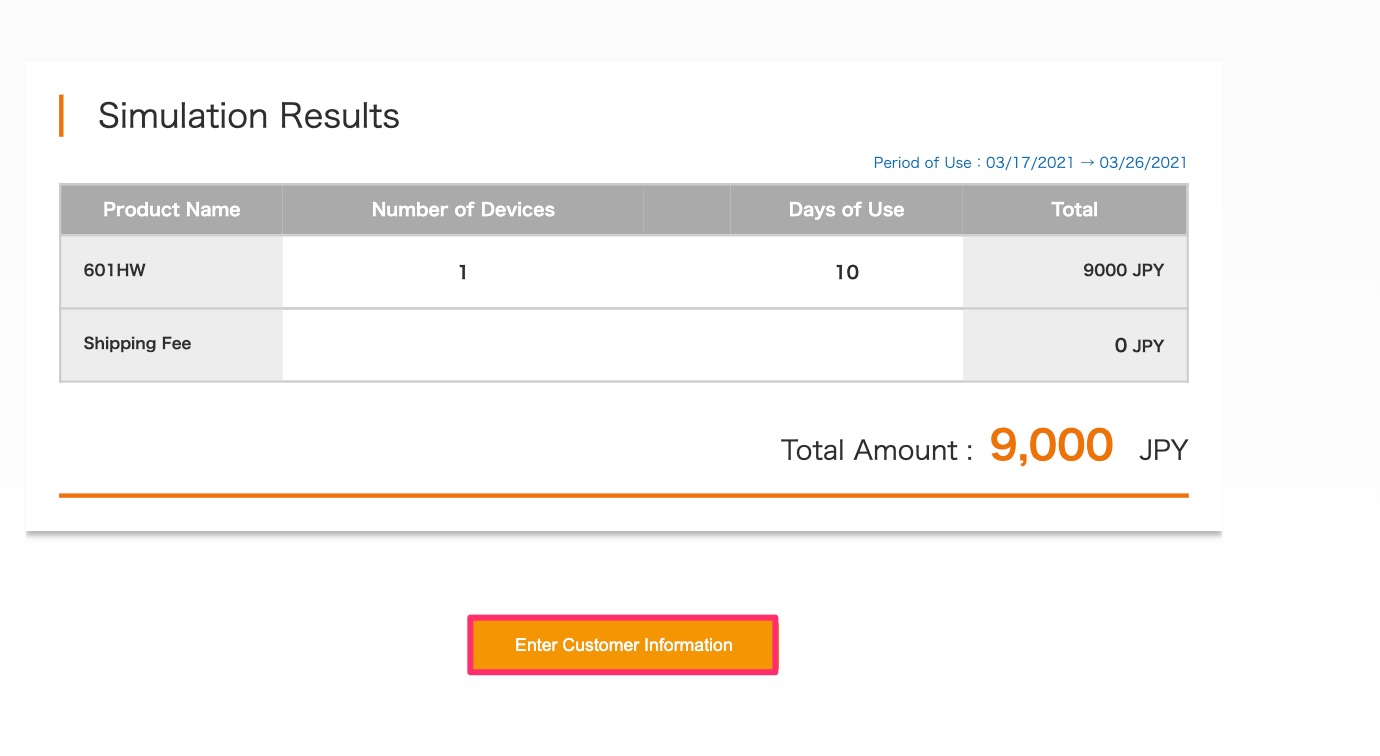Click the start date 03/17/2021
Viewport: 1380px width, 756px height.
1030,163
